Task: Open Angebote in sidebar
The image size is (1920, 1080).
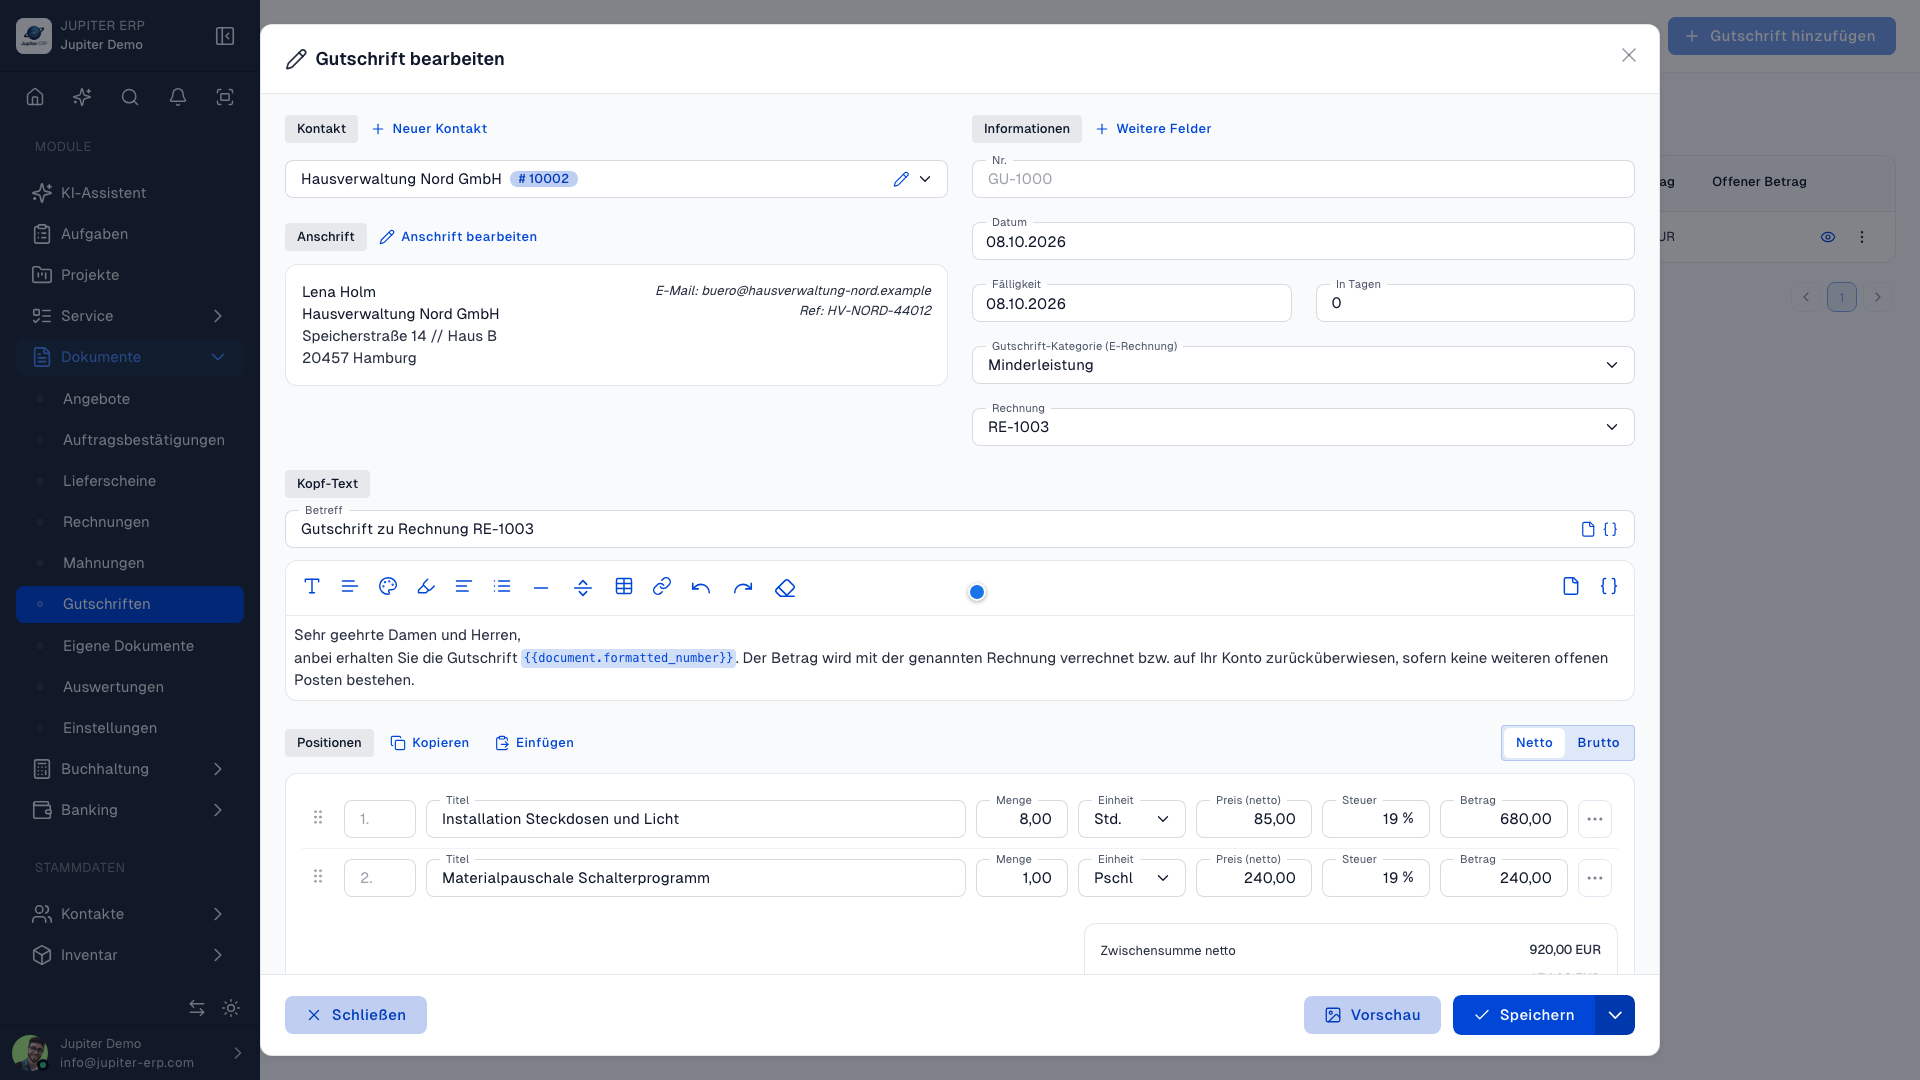Action: click(96, 399)
